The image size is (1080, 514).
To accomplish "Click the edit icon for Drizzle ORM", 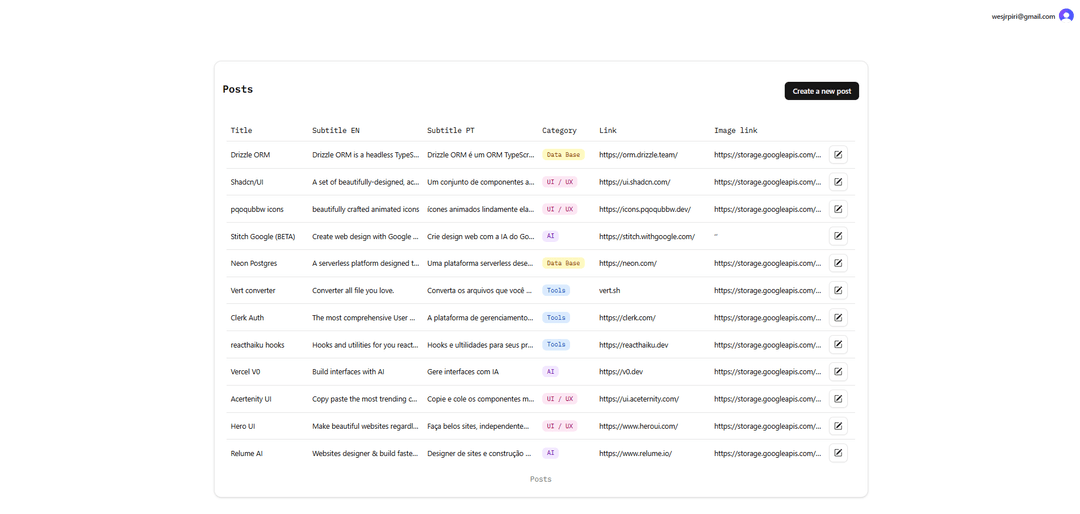I will pos(838,155).
